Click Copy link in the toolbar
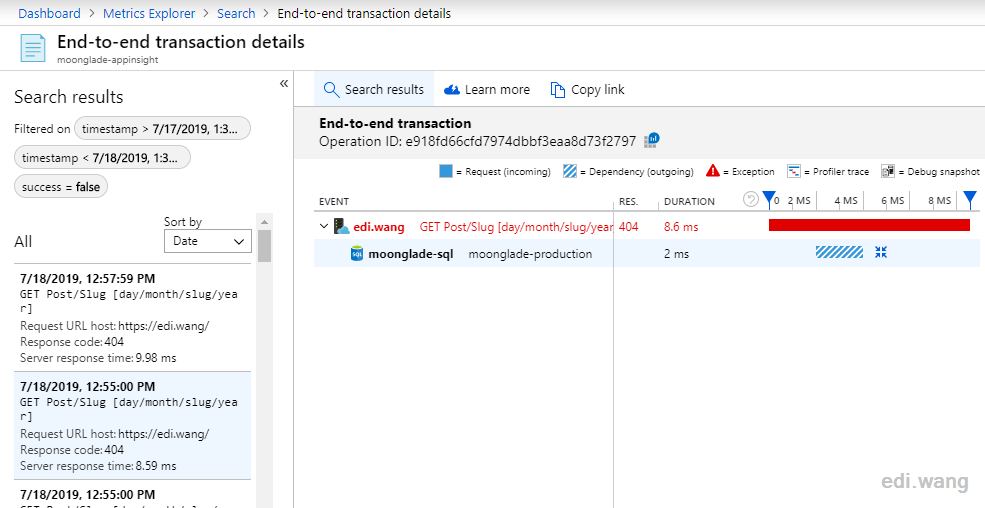985x508 pixels. pos(587,90)
